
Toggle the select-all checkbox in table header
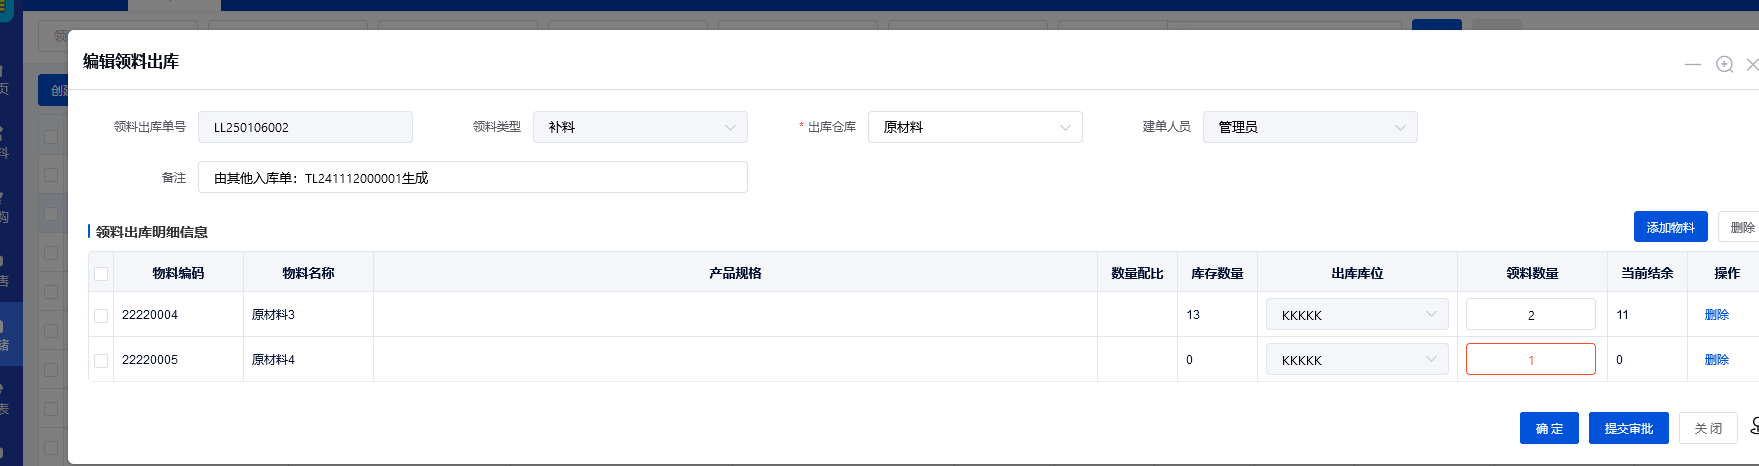tap(101, 274)
